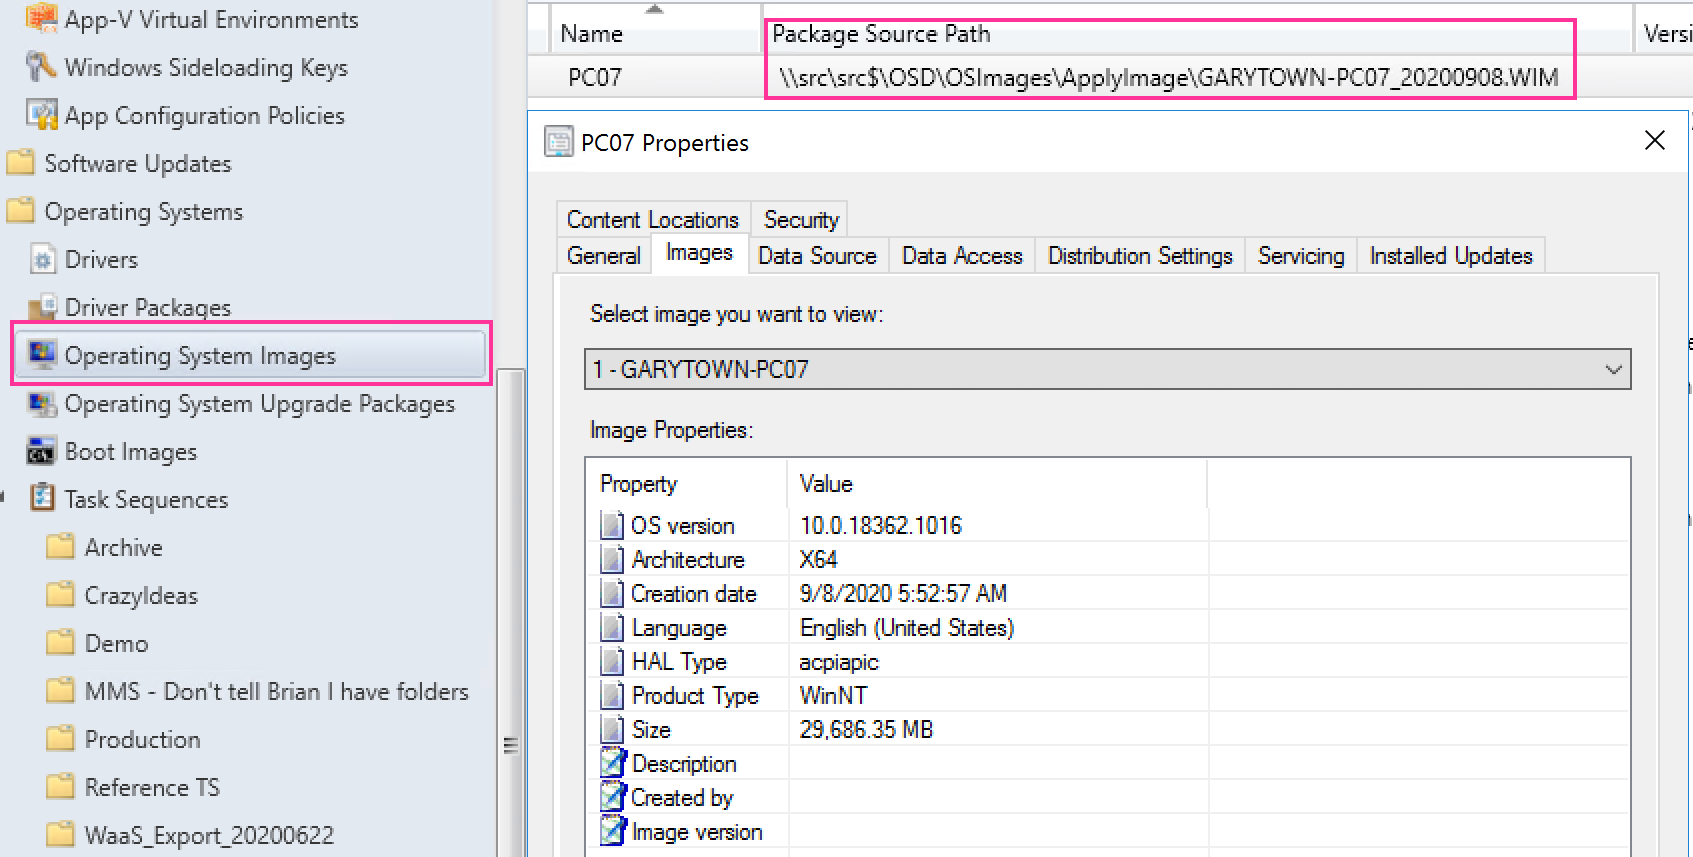Collapse the Task Sequences tree node
This screenshot has height=857, width=1693.
(x=4, y=497)
